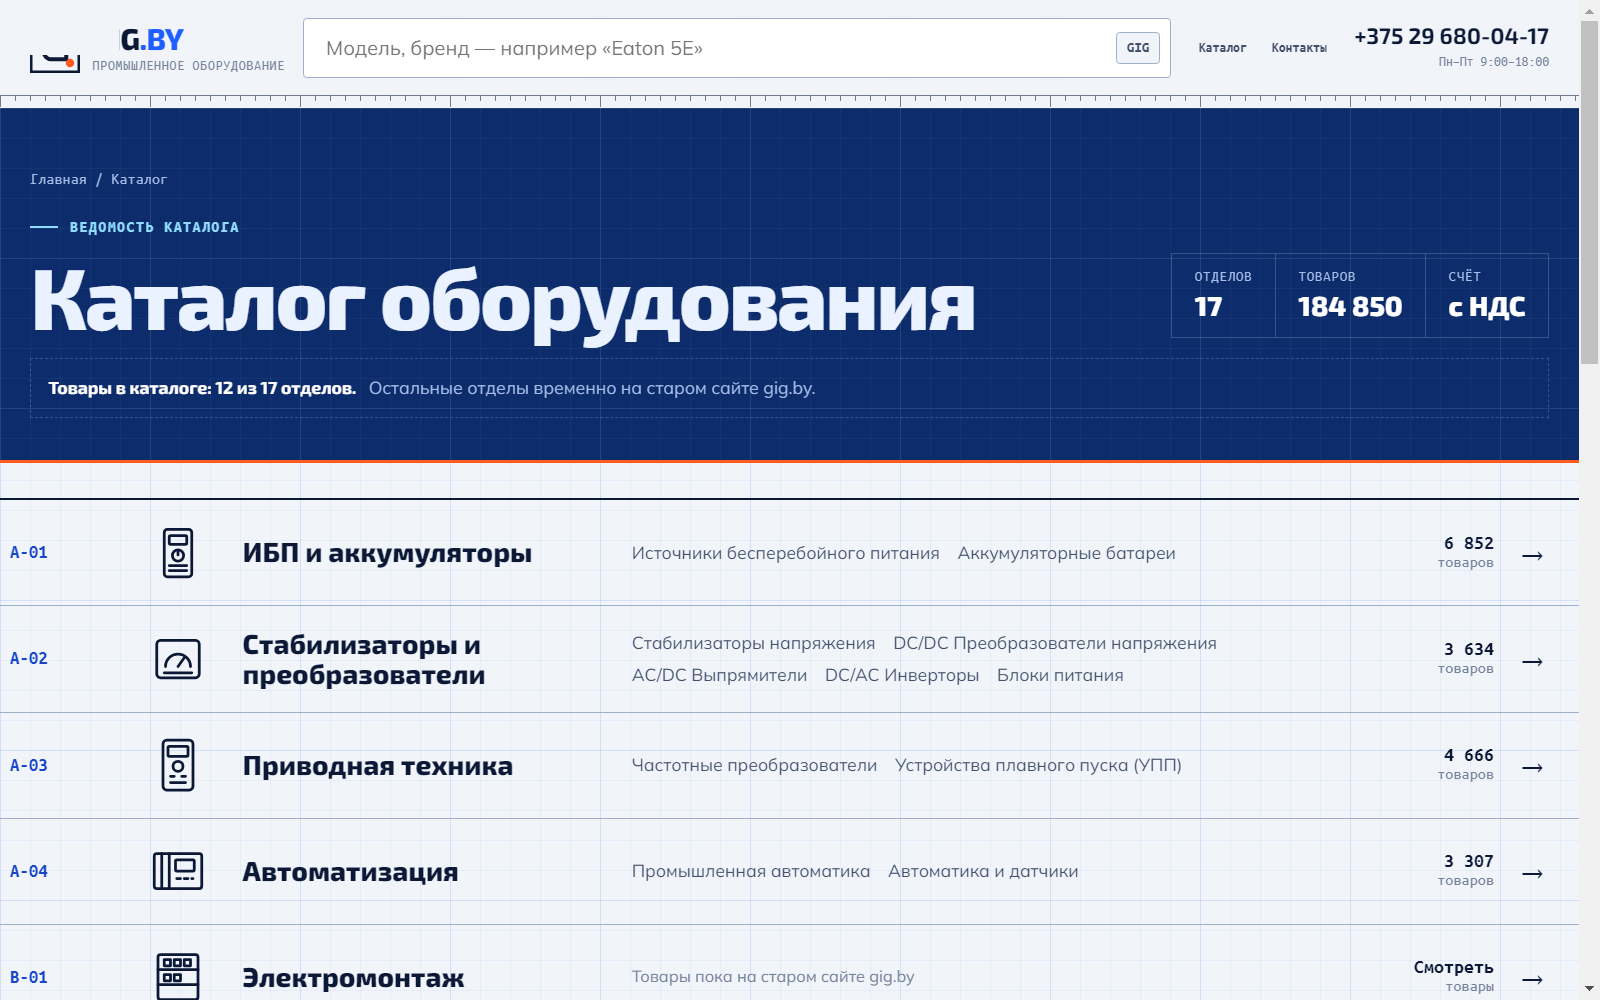The width and height of the screenshot is (1600, 1000).
Task: Click the panel icon for Электромонтаж
Action: [178, 977]
